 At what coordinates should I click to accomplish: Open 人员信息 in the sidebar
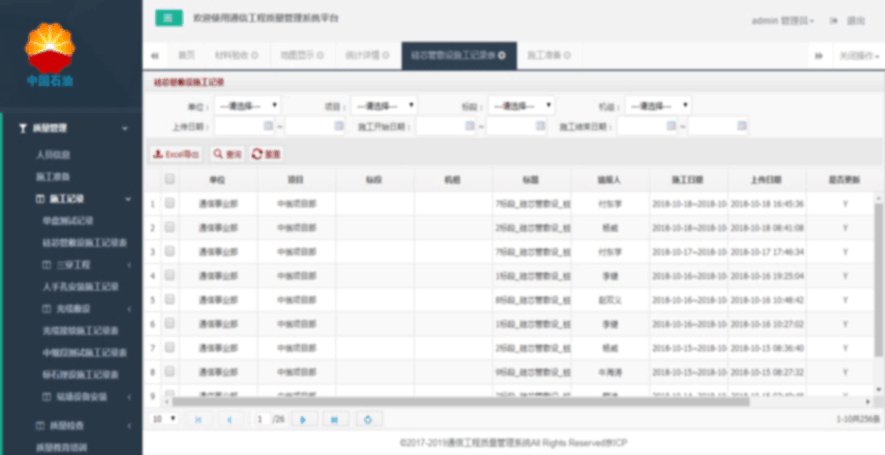[x=53, y=155]
